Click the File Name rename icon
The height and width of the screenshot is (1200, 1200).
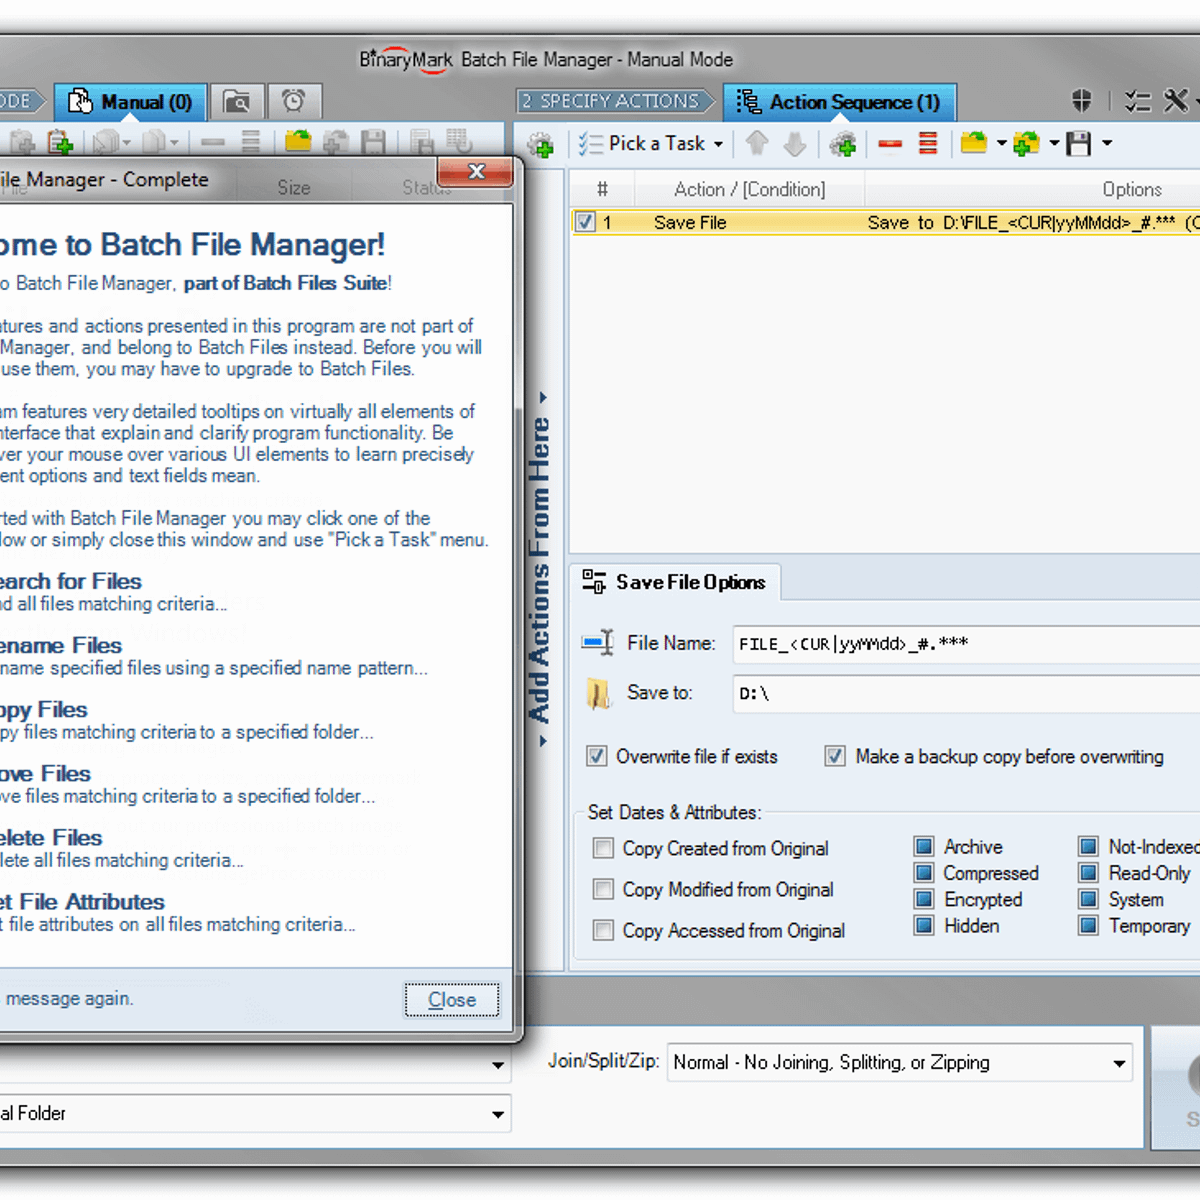tap(597, 643)
